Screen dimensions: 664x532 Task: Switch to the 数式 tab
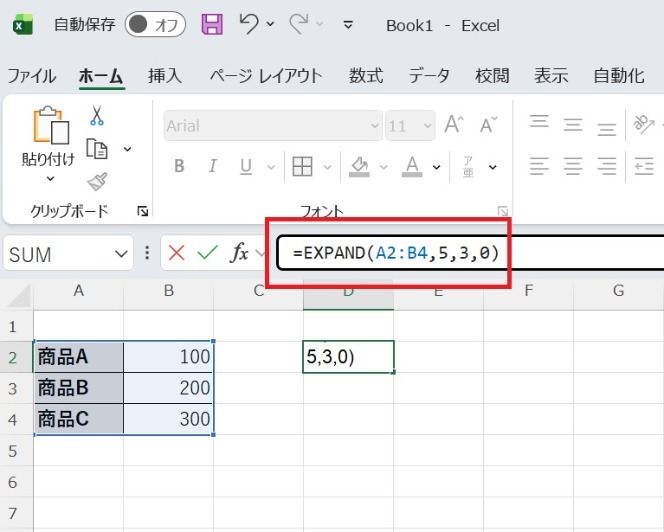click(x=366, y=76)
